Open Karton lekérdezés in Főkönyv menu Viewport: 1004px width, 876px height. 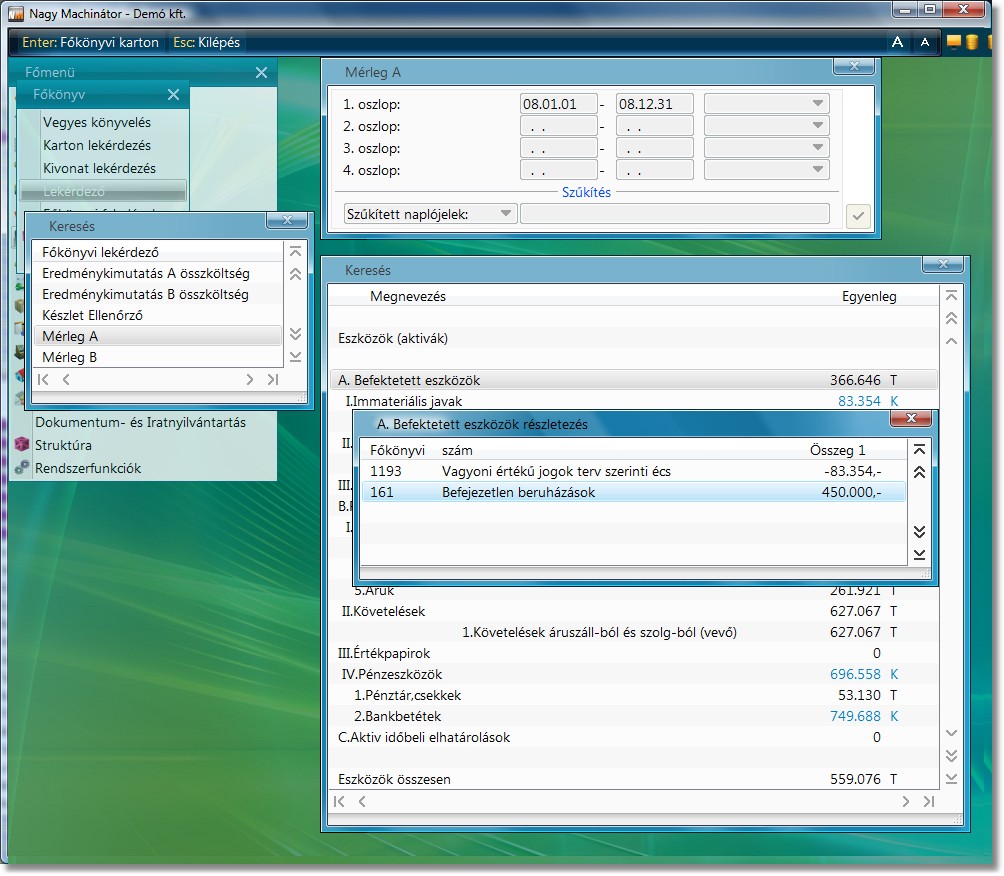coord(99,145)
